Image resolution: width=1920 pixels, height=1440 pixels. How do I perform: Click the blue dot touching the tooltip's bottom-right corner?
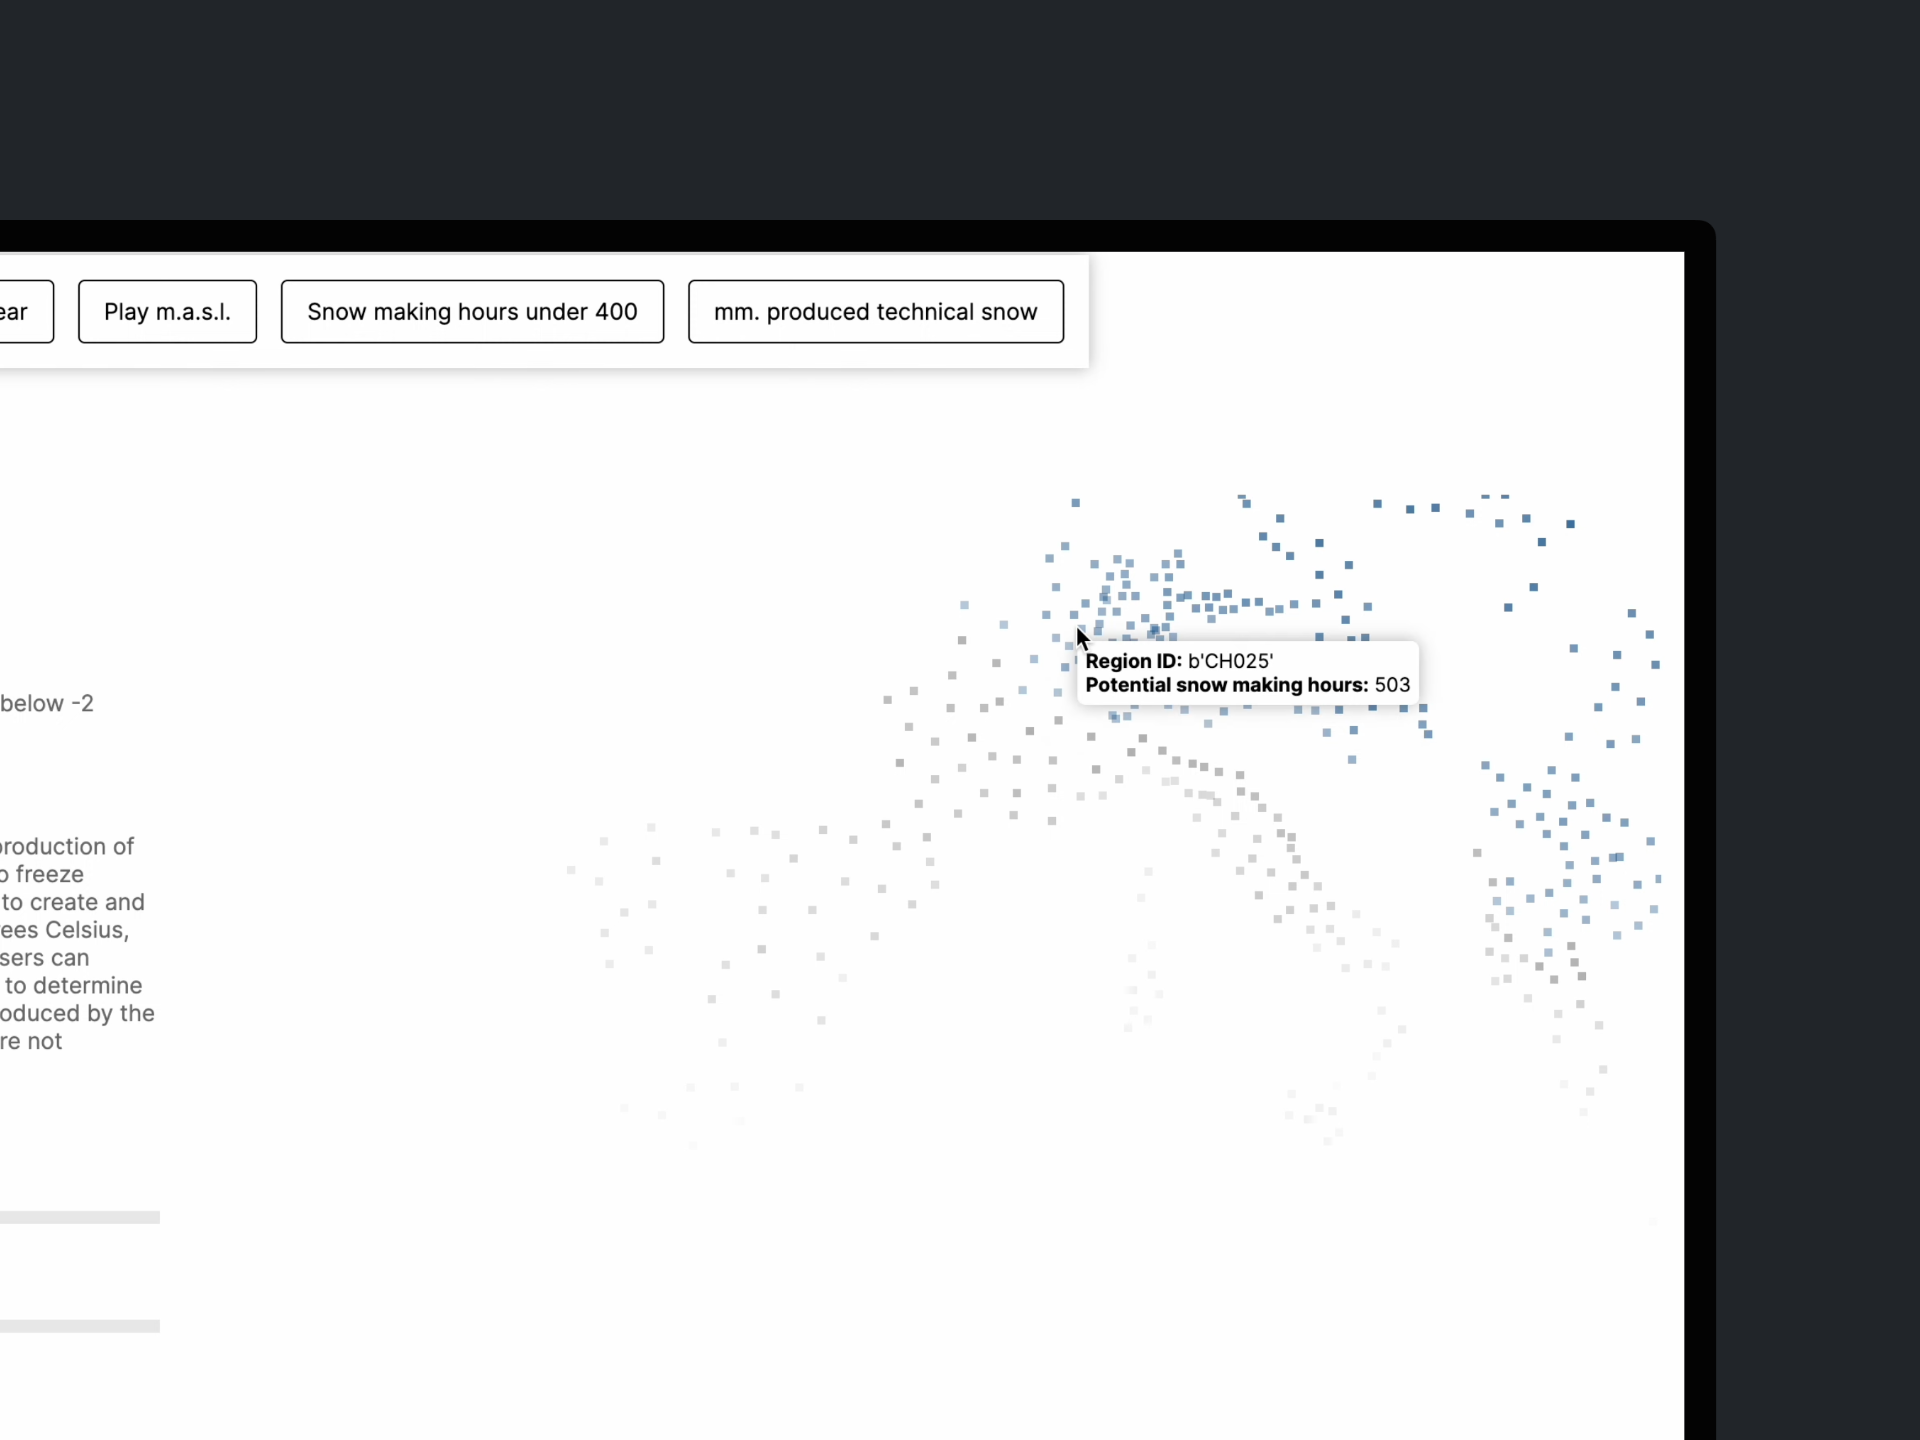[x=1423, y=708]
